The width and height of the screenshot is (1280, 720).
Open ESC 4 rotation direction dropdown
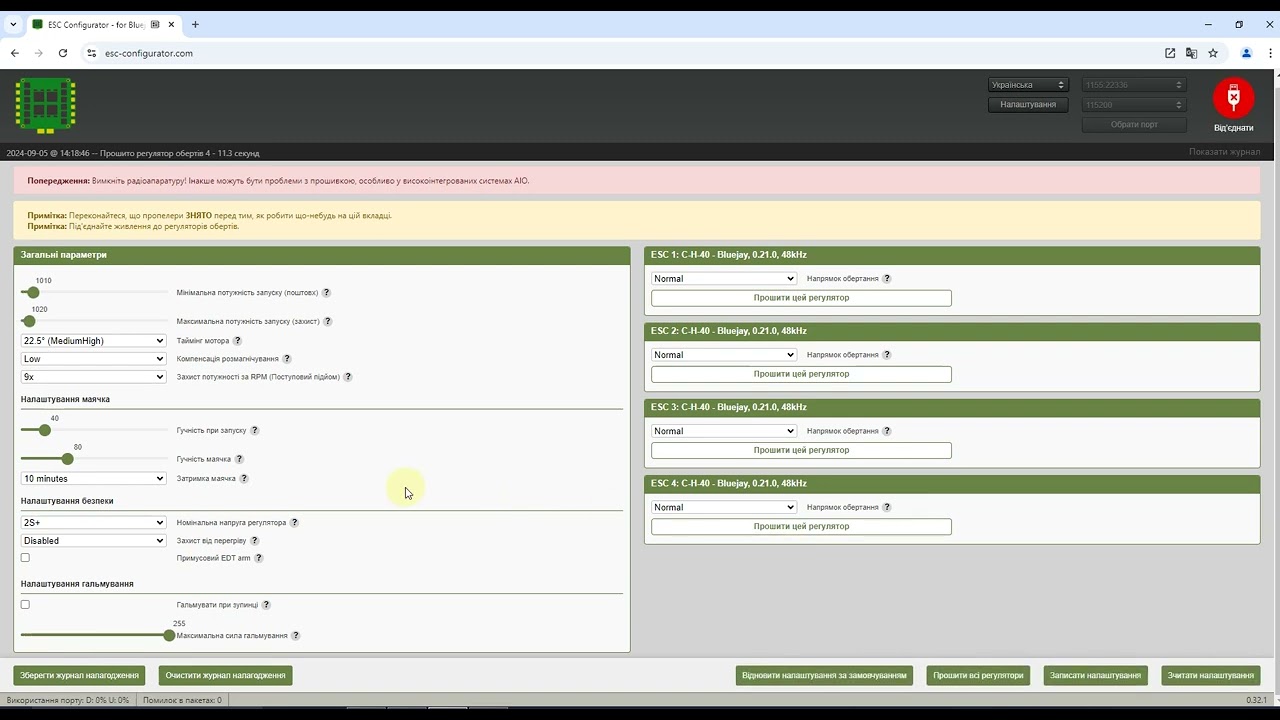tap(724, 507)
